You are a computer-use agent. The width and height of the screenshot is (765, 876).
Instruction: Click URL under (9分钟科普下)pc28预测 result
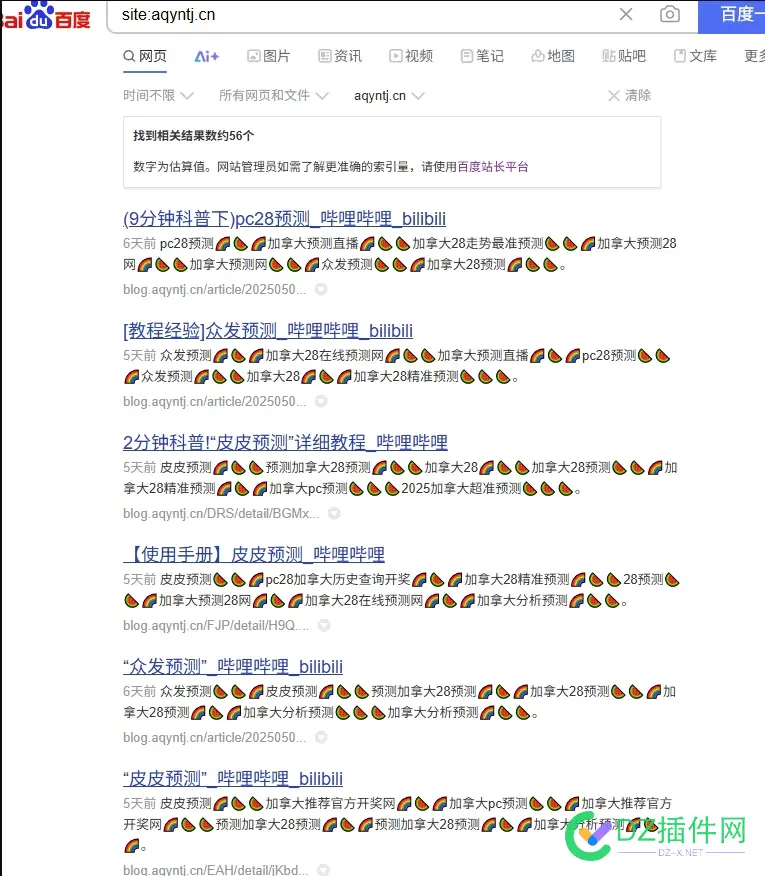(x=215, y=289)
